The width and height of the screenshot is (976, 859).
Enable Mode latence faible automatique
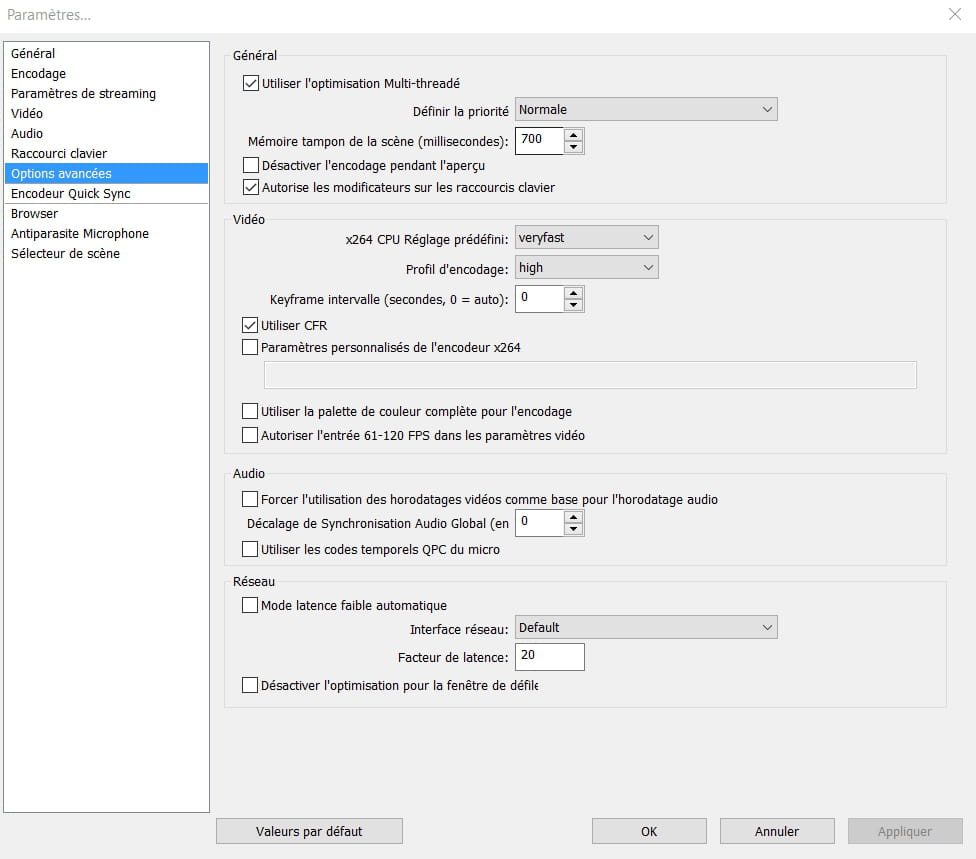point(250,605)
